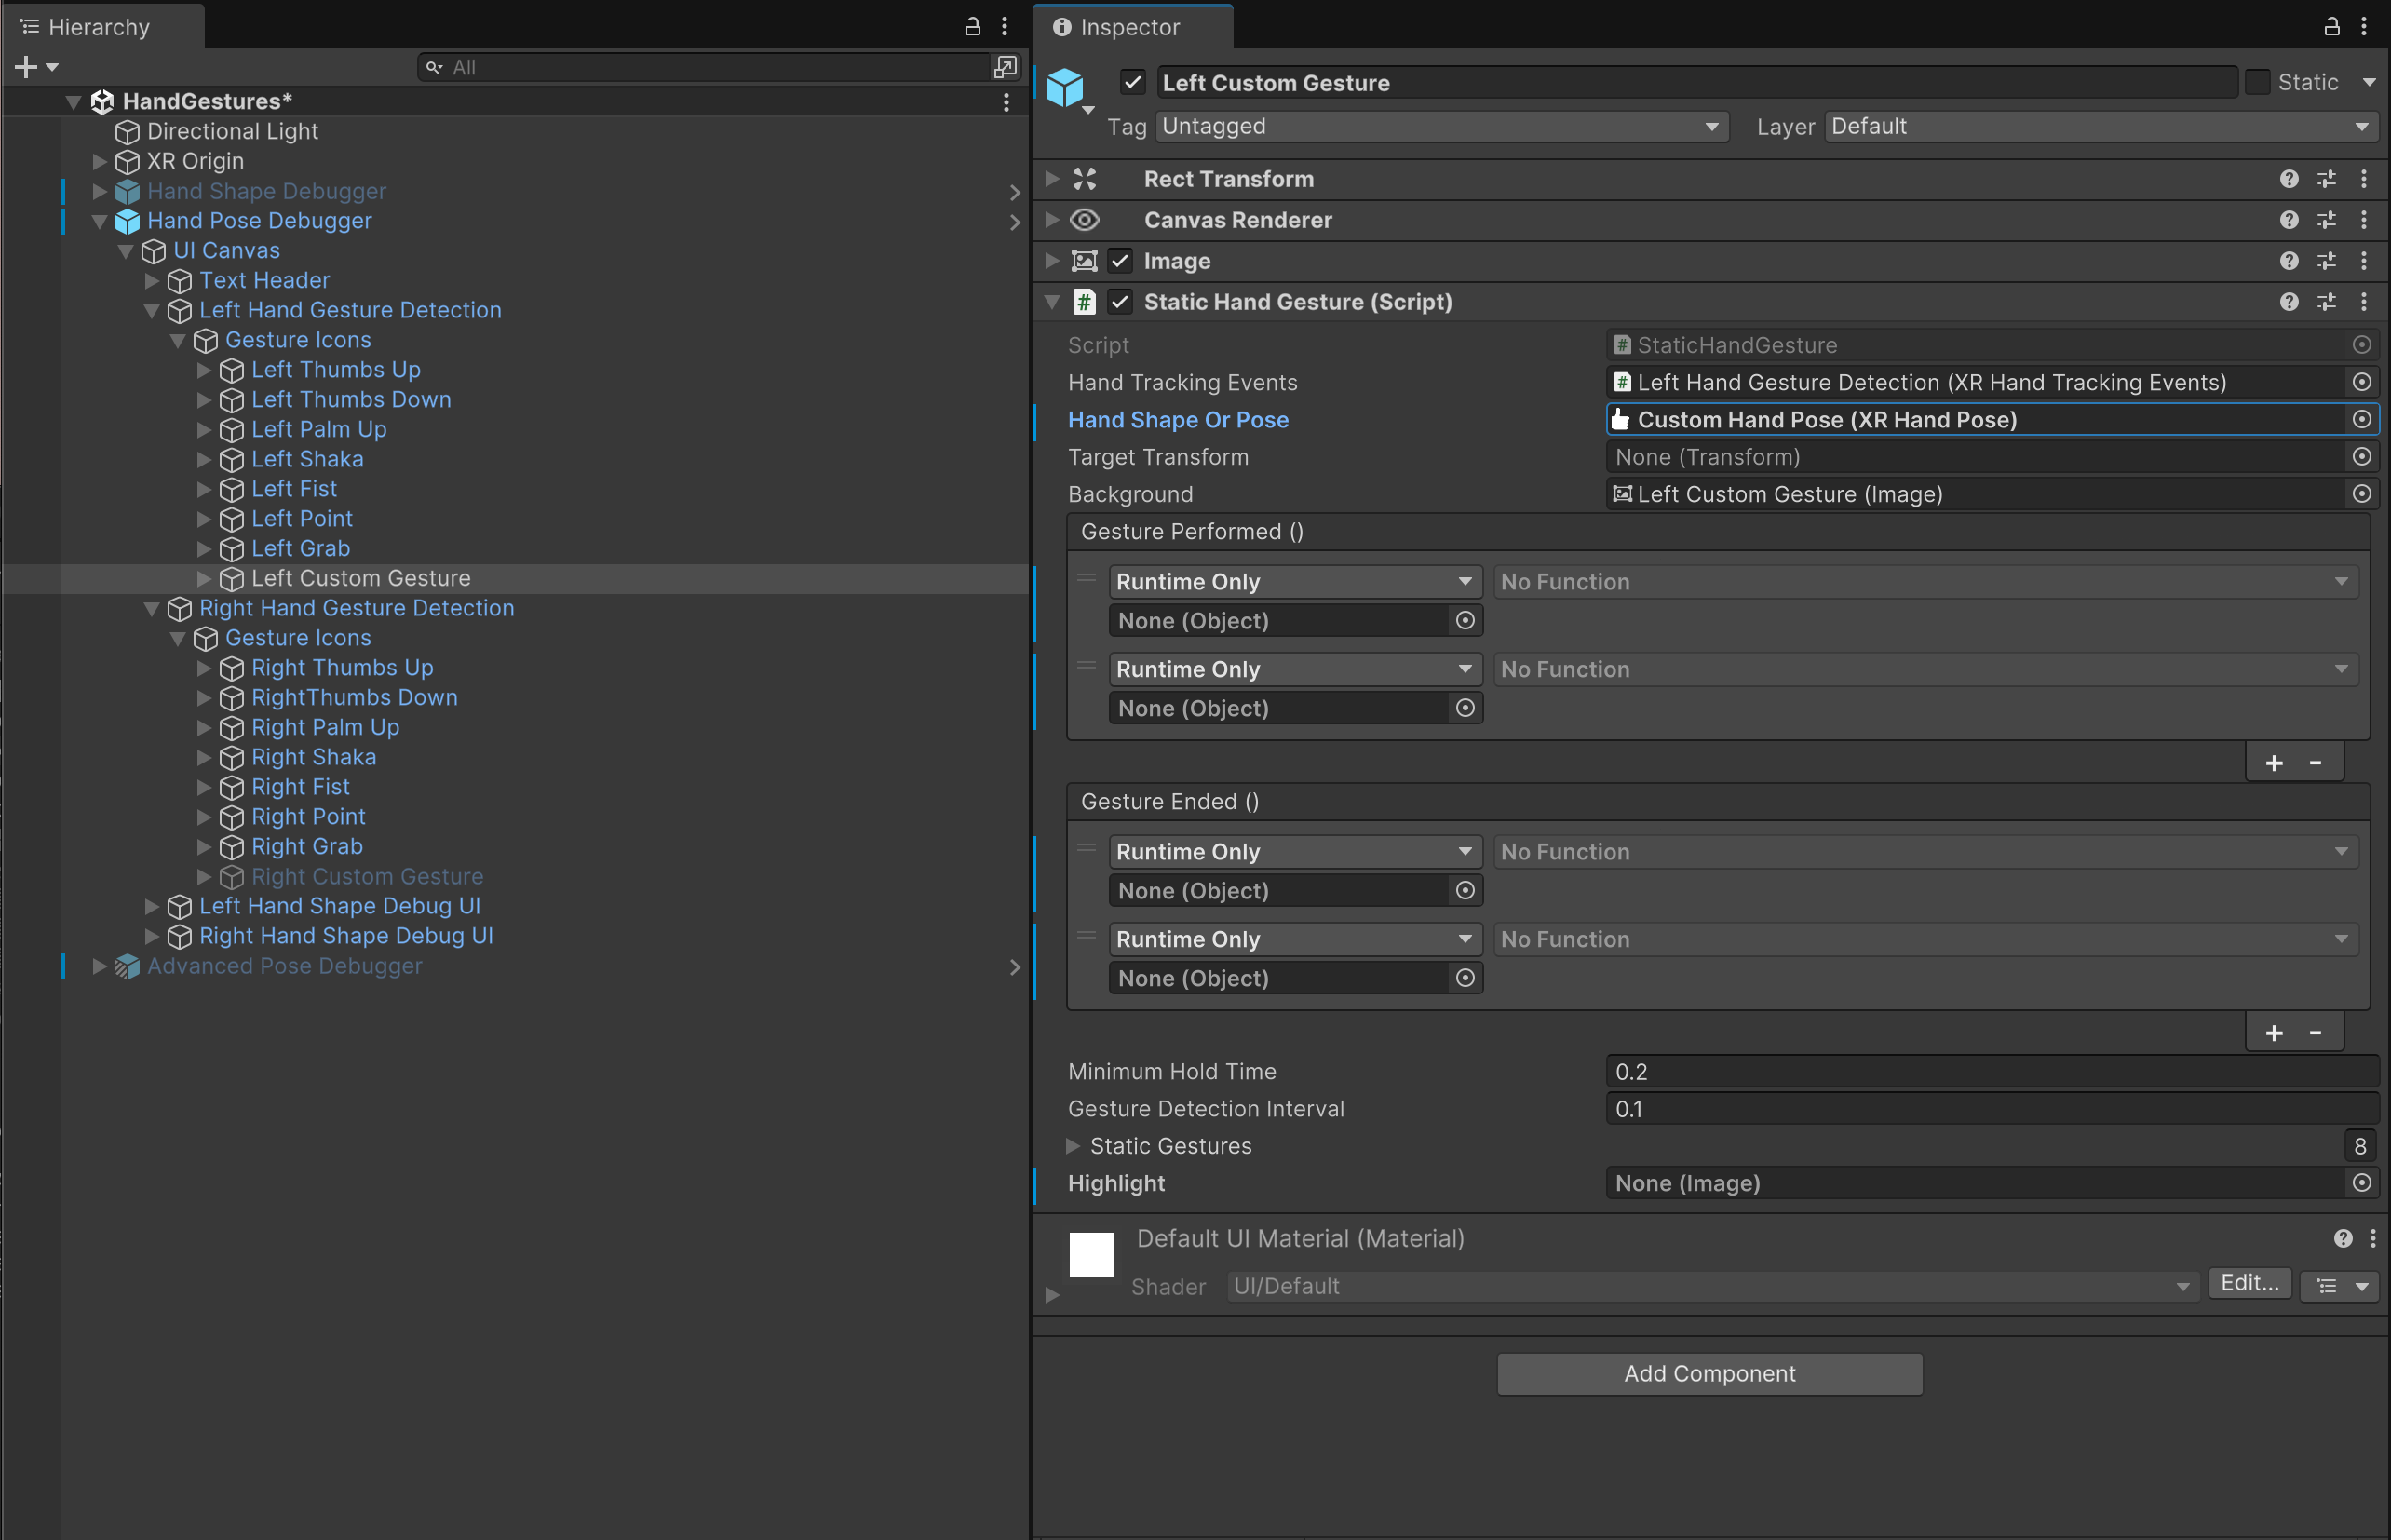Select the Hierarchy tab

click(x=100, y=27)
